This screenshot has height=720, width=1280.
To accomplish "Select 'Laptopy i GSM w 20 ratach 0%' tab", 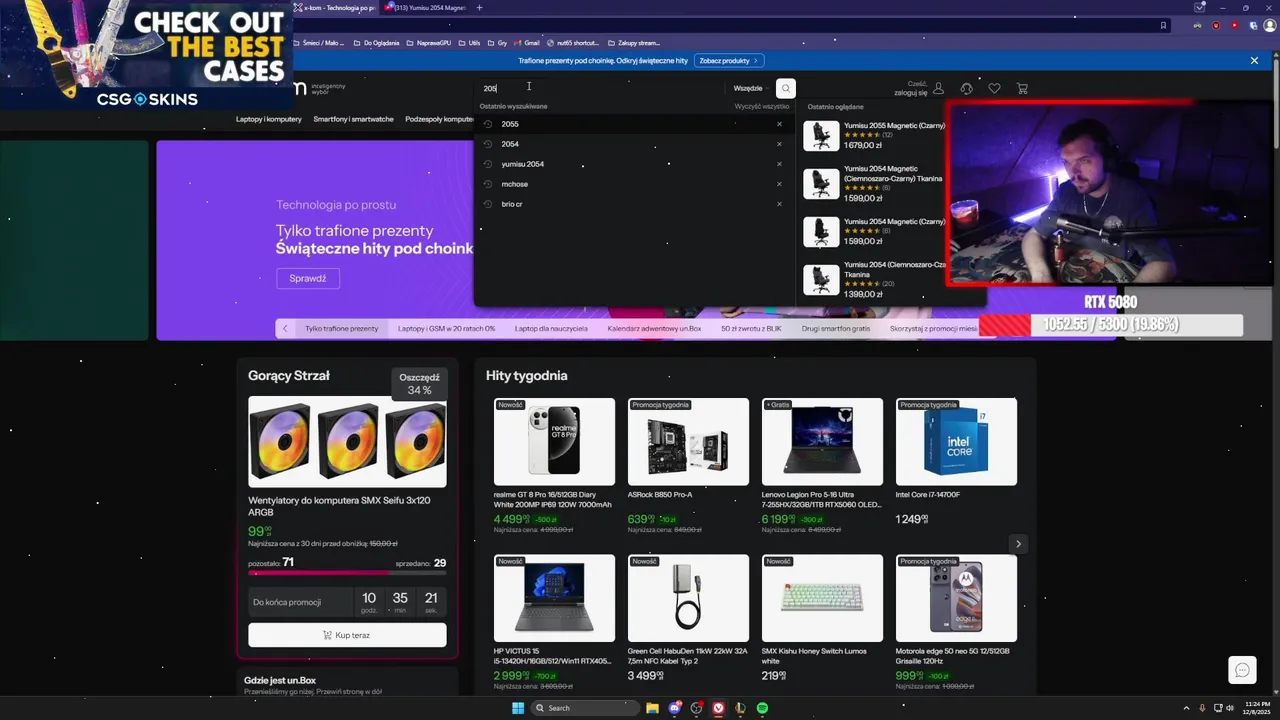I will pyautogui.click(x=446, y=328).
